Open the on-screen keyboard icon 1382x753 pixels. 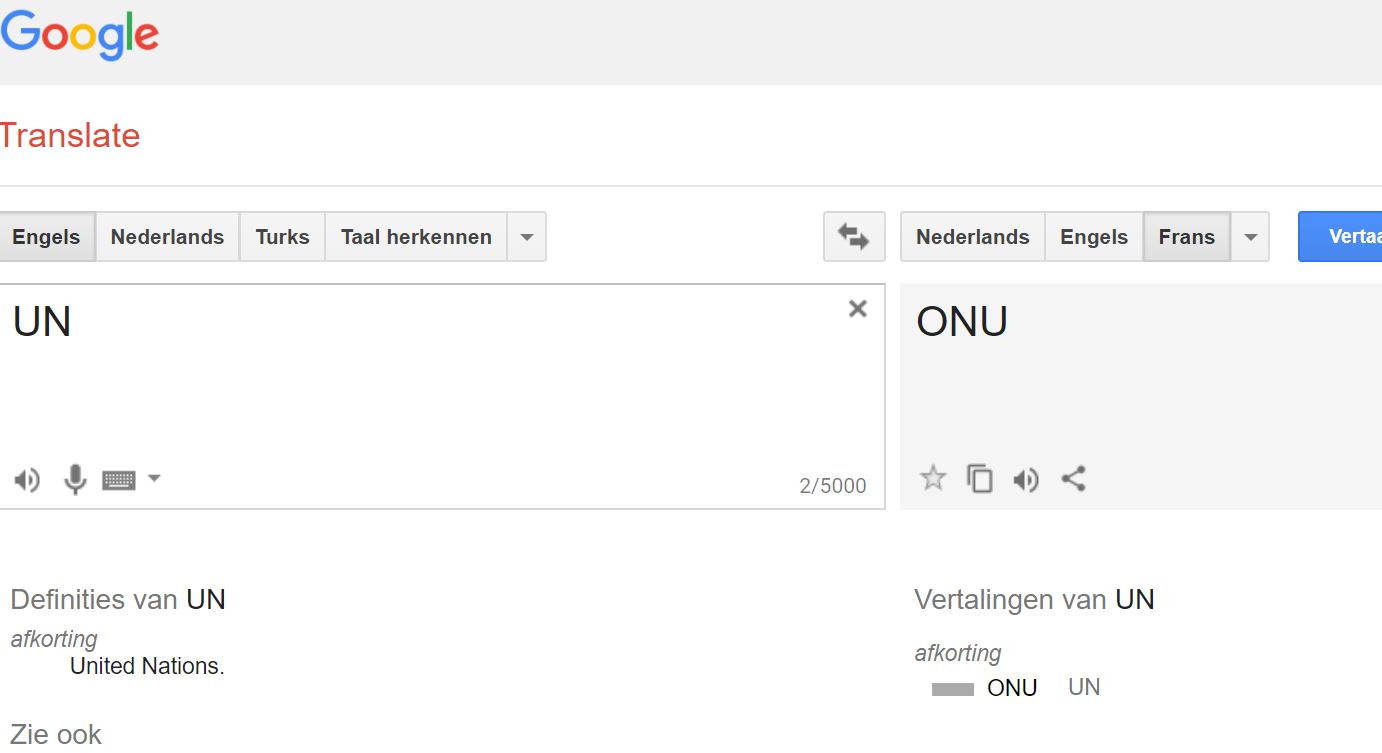(119, 480)
